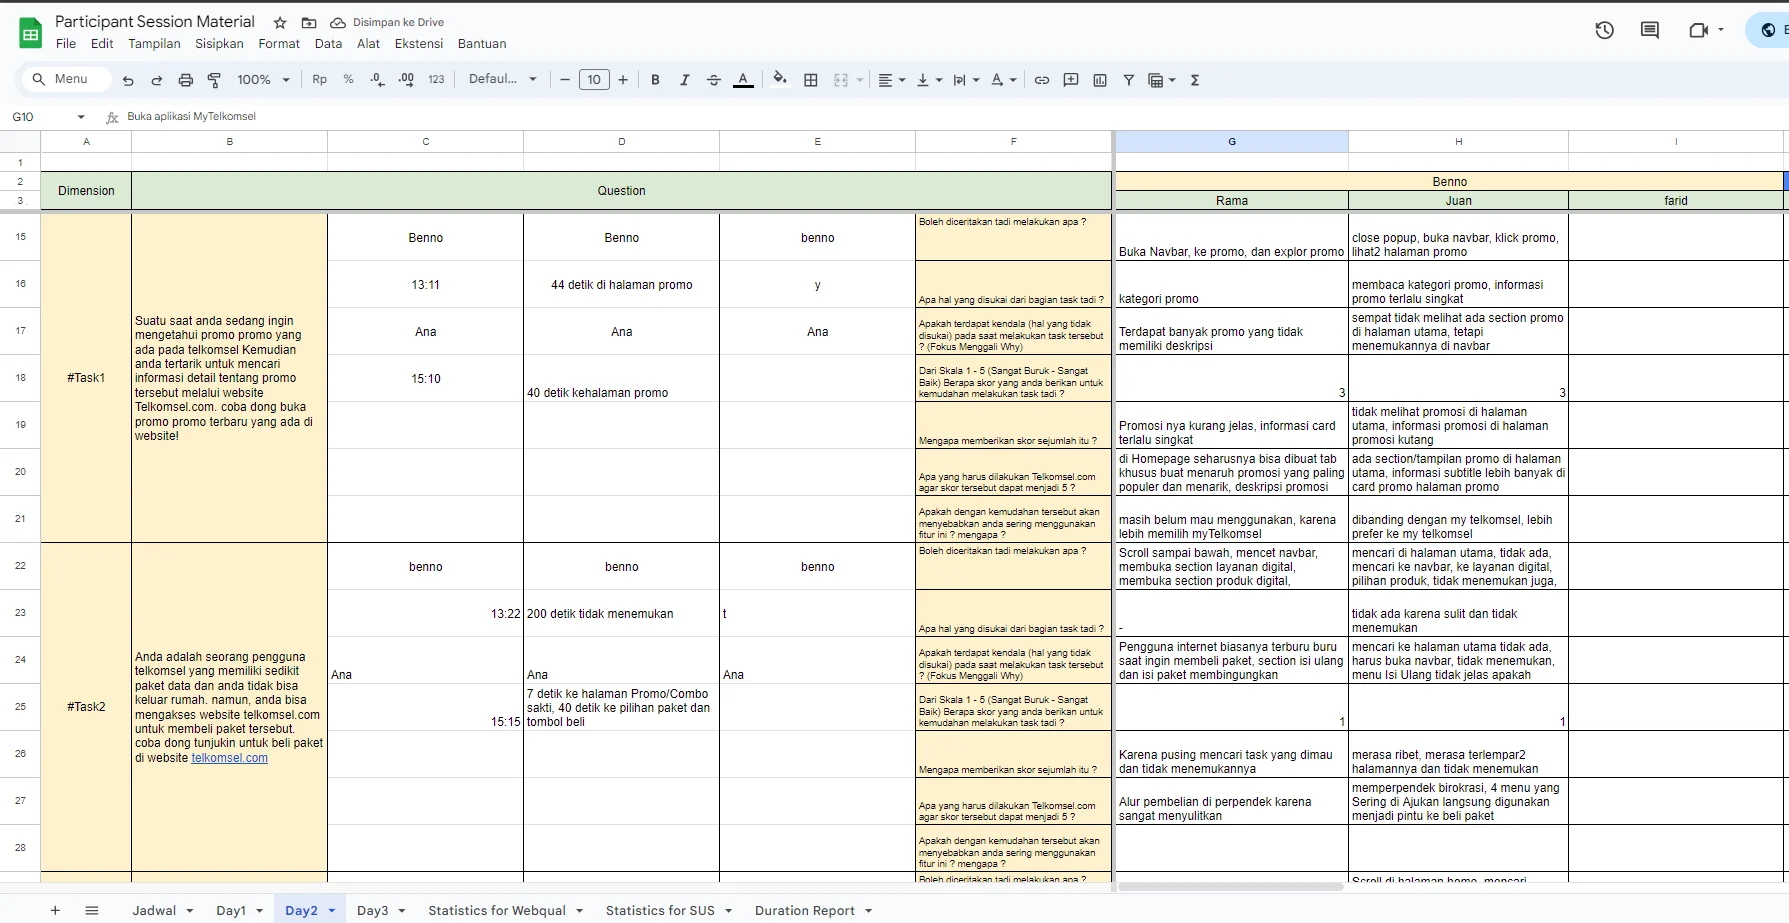The width and height of the screenshot is (1789, 923).
Task: Open filter views dropdown
Action: pos(1161,80)
